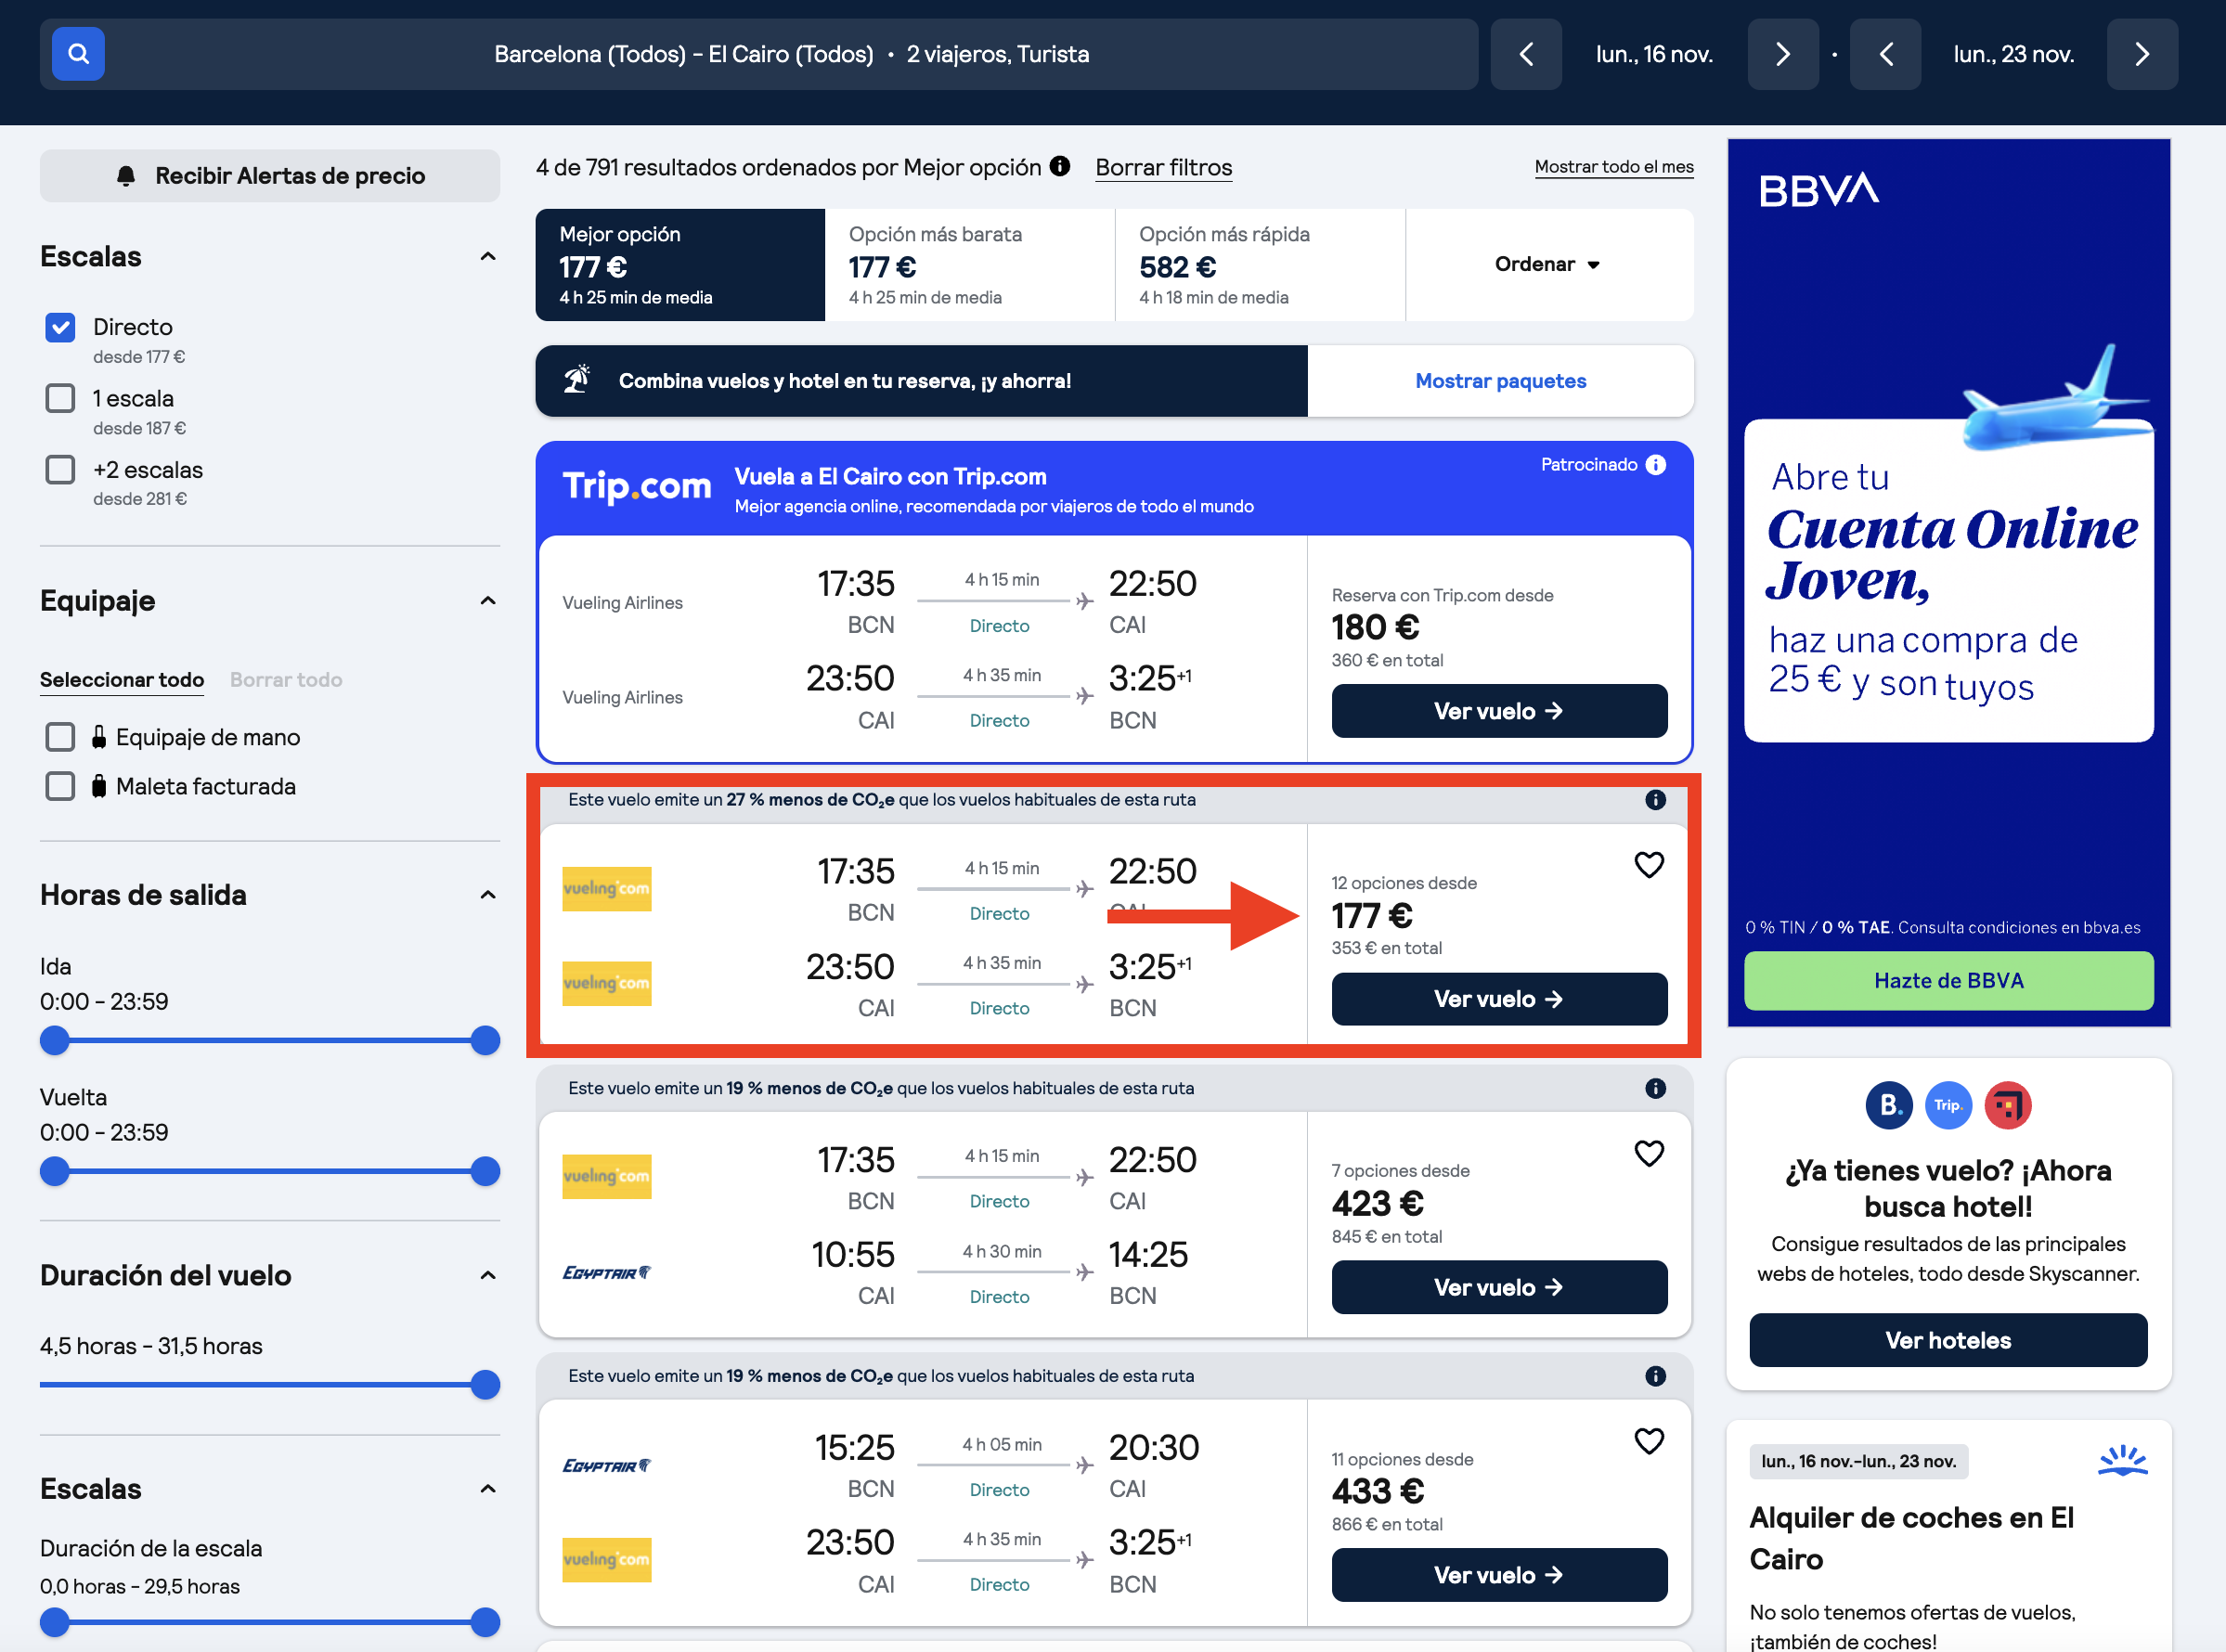Select the Mejor opción tab
The width and height of the screenshot is (2226, 1652).
click(x=680, y=265)
